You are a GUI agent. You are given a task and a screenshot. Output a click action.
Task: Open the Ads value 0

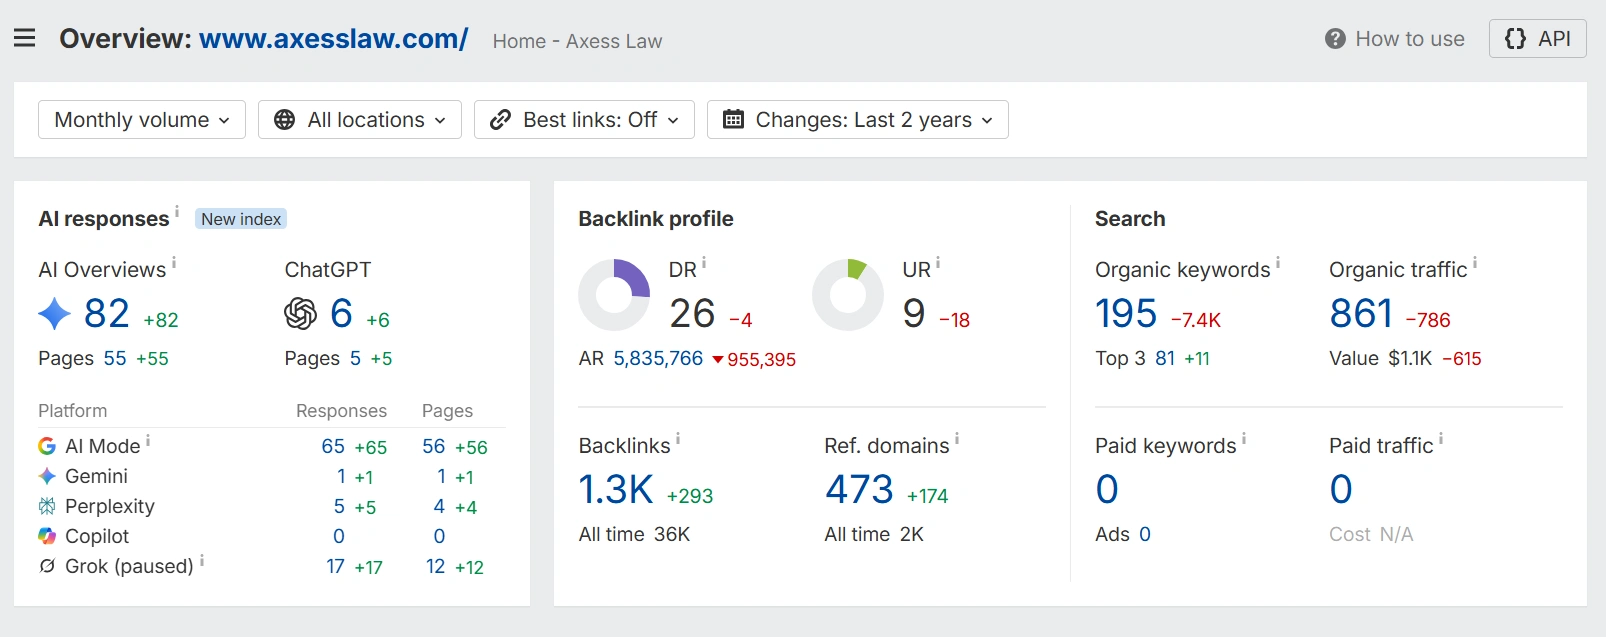(x=1145, y=534)
